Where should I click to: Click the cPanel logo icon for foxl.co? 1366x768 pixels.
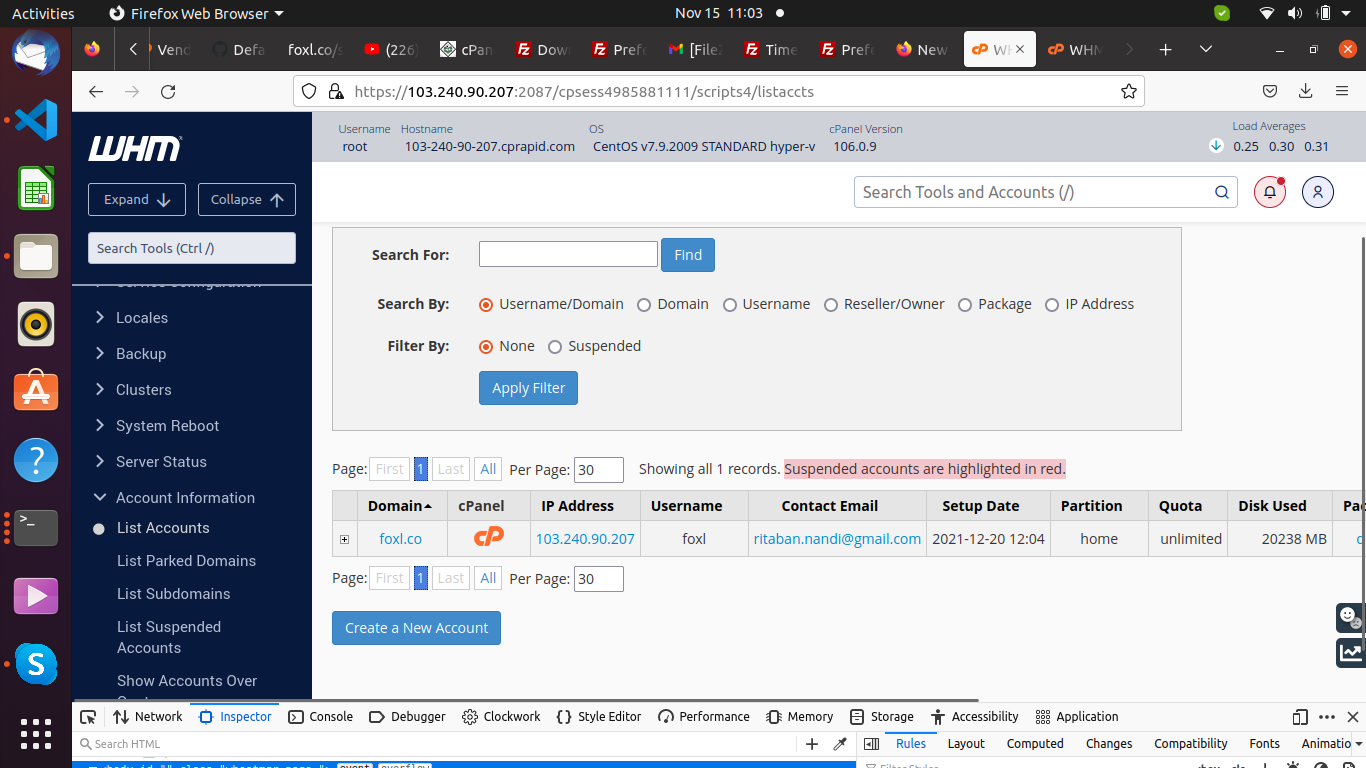tap(488, 538)
